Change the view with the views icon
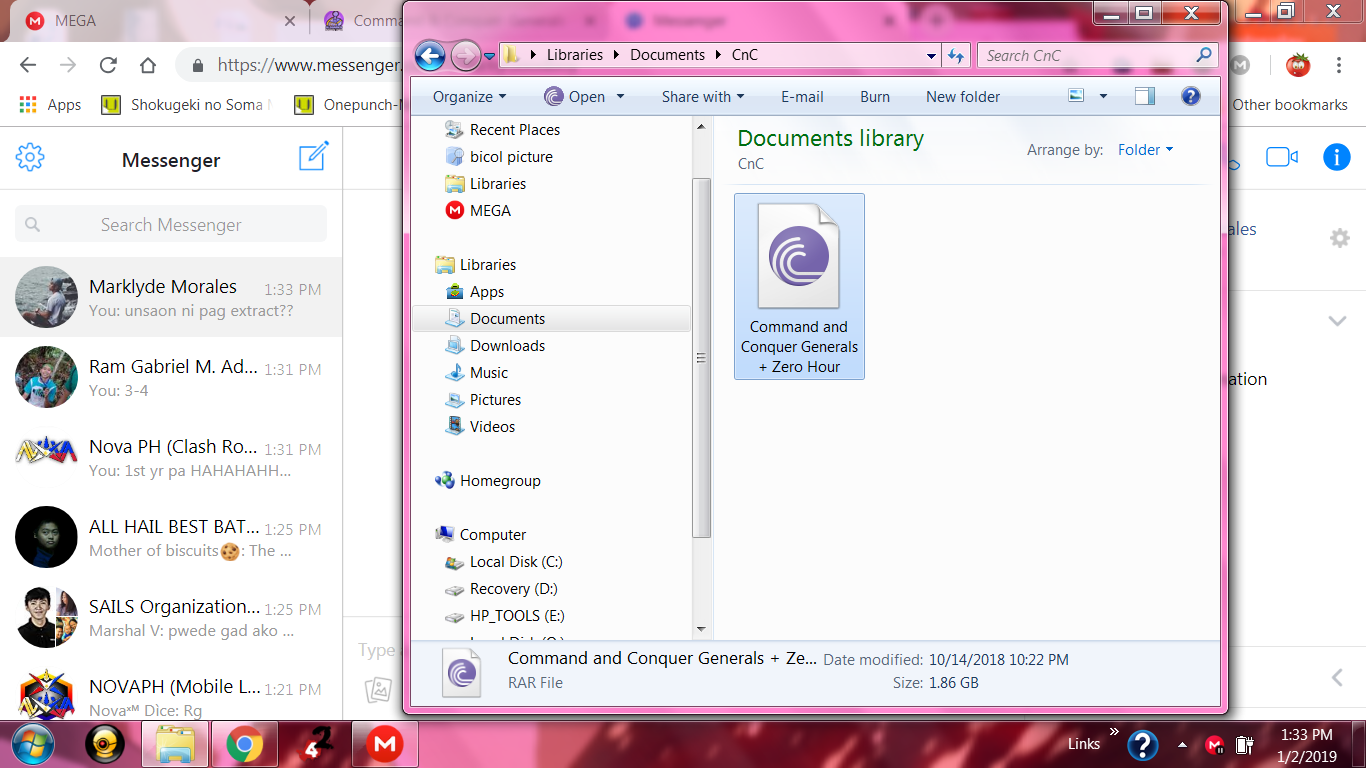Image resolution: width=1366 pixels, height=768 pixels. point(1076,96)
